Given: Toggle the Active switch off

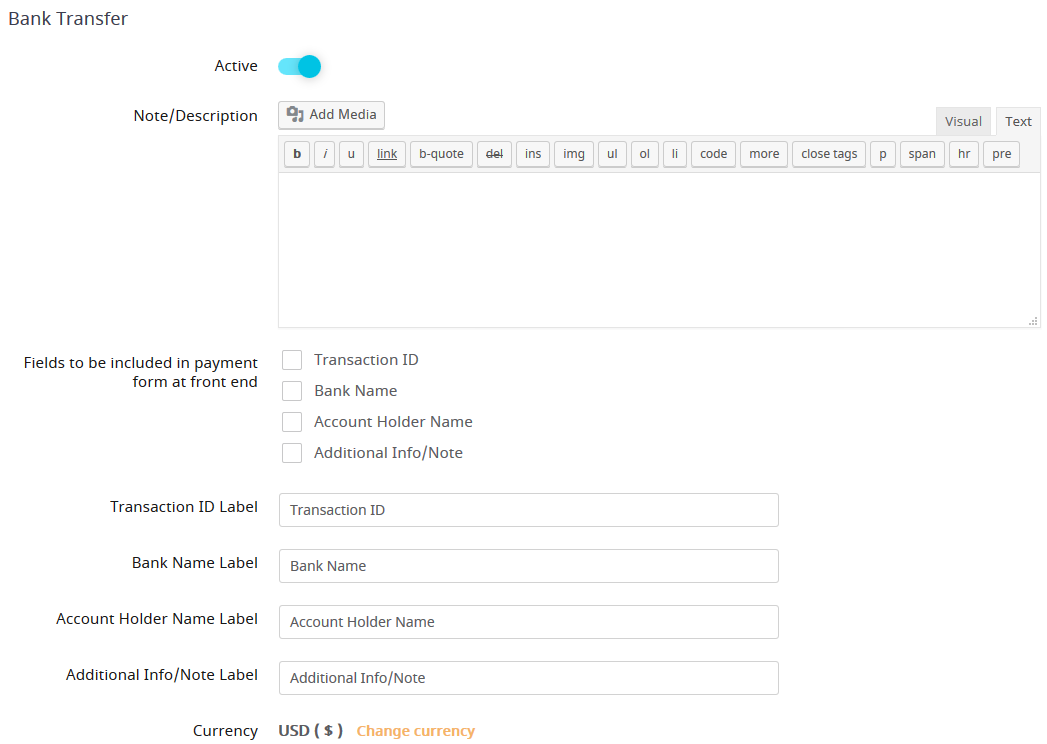Looking at the screenshot, I should (x=300, y=66).
